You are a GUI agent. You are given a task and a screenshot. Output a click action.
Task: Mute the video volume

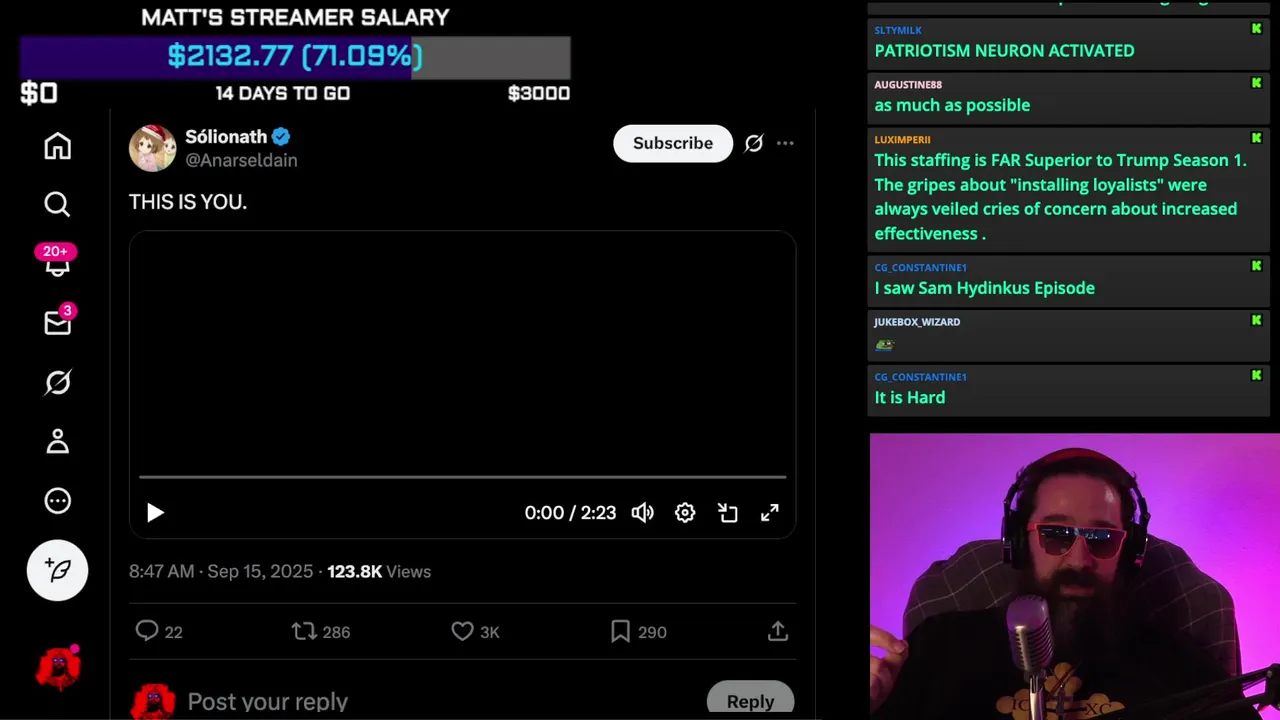pos(642,513)
